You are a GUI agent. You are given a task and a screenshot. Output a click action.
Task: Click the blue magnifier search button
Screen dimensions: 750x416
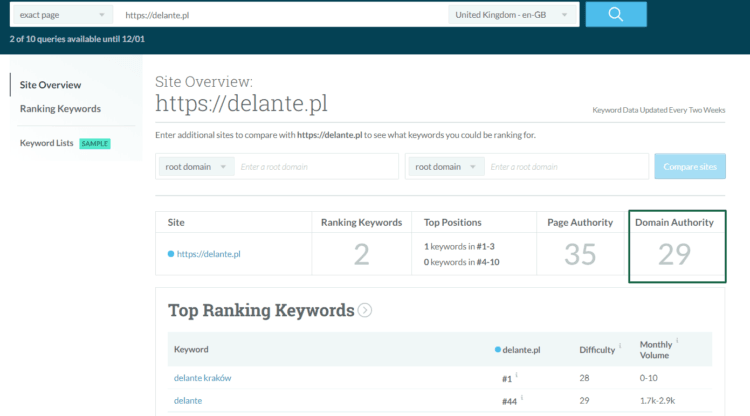[616, 14]
